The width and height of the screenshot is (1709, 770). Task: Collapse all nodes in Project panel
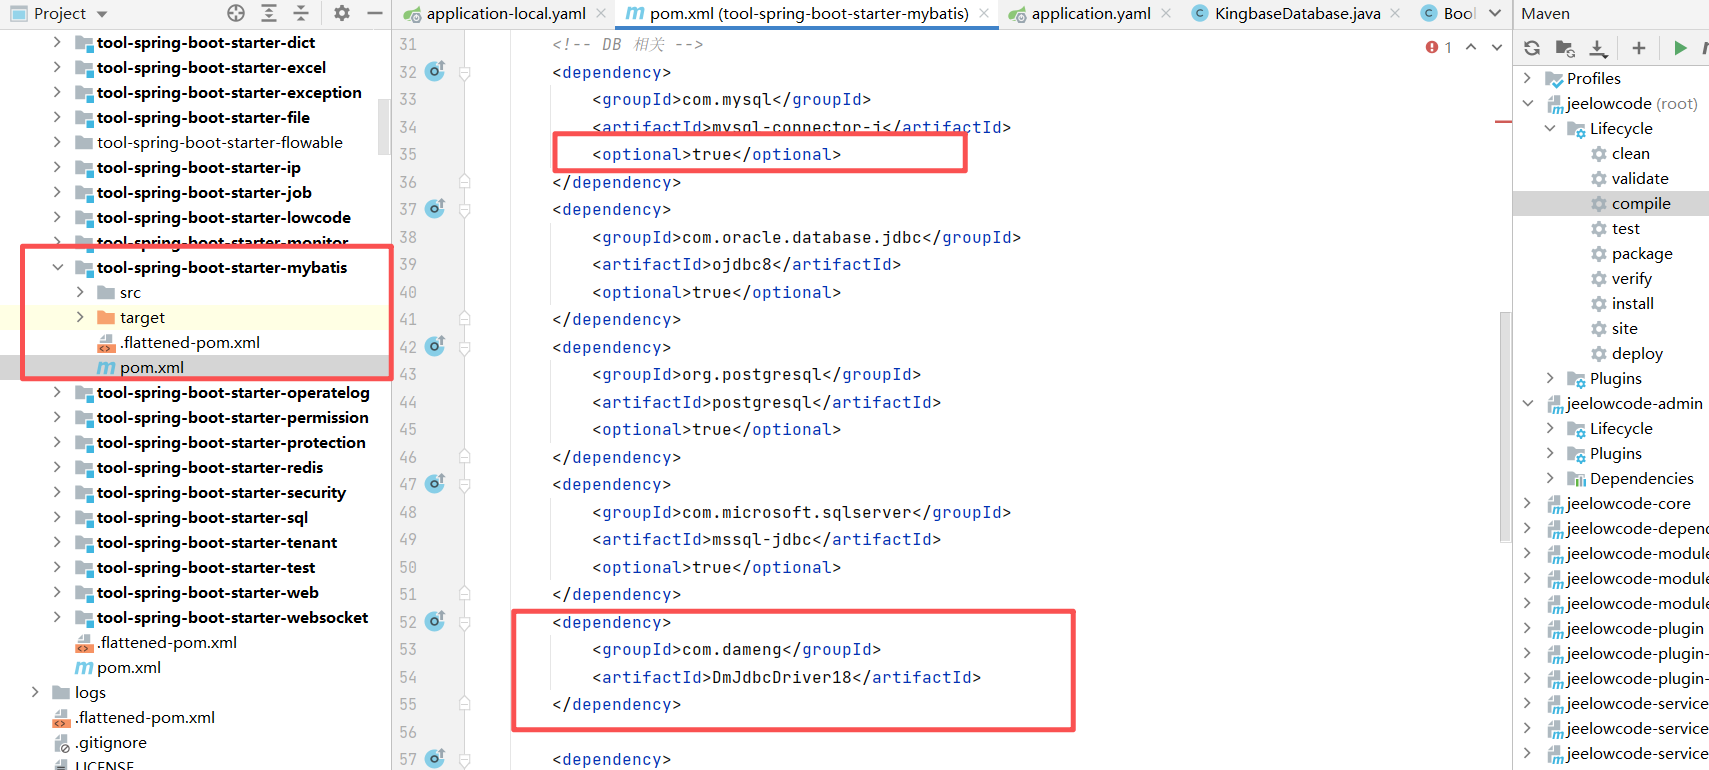[301, 13]
